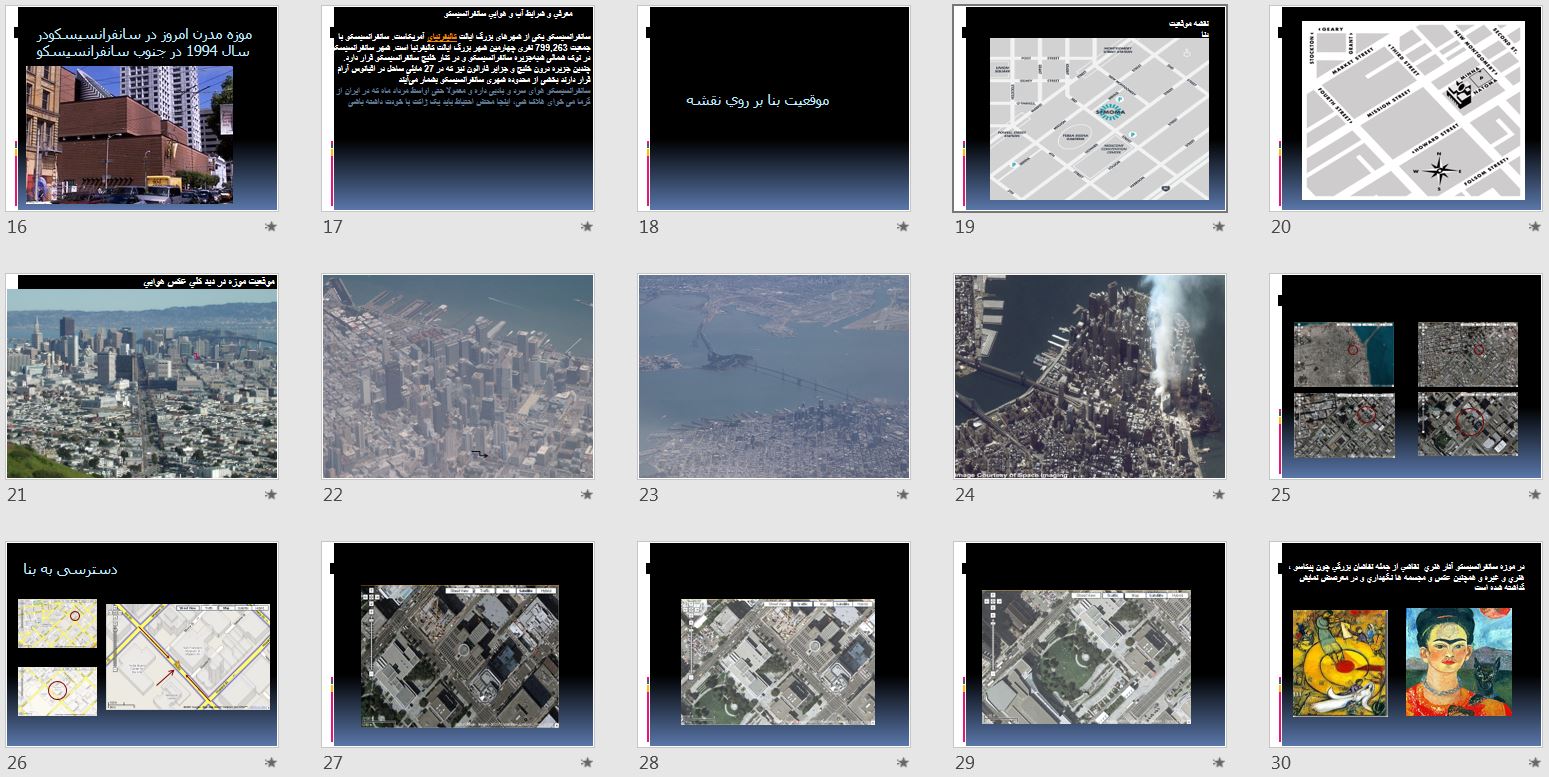Click the star icon beneath slide 29
The image size is (1549, 777).
point(1219,763)
